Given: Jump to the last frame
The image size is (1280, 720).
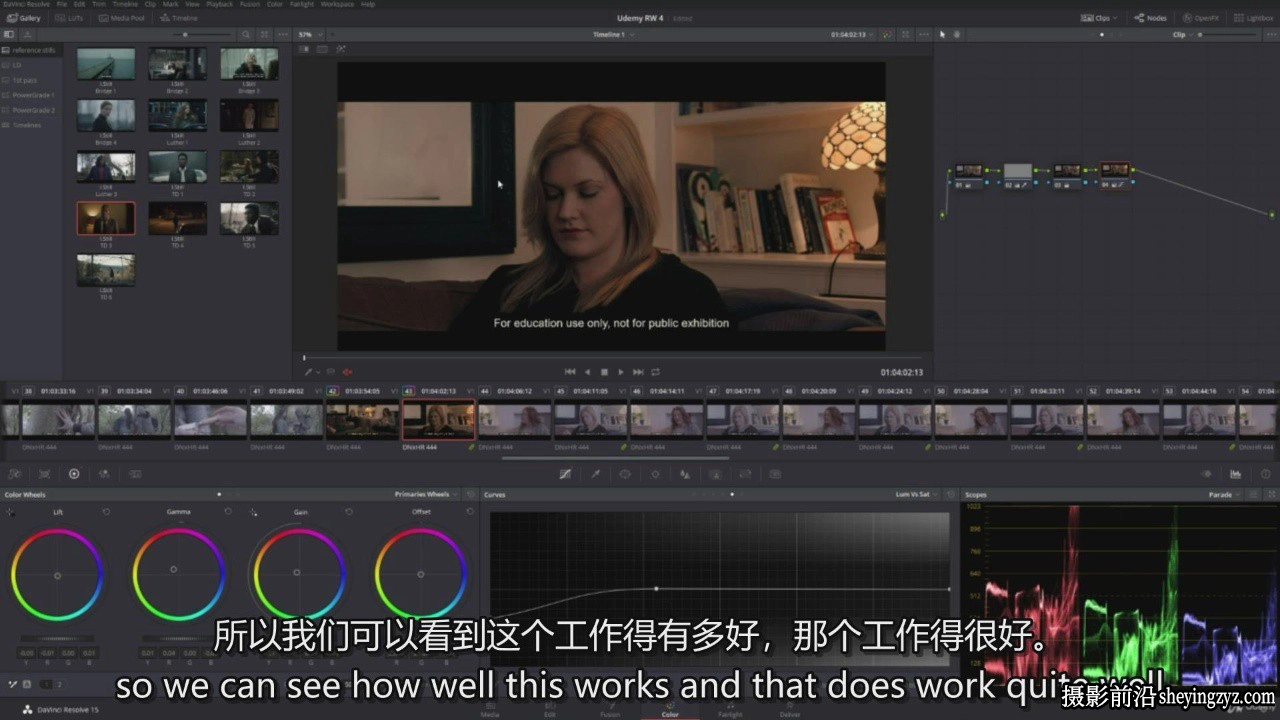Looking at the screenshot, I should (x=638, y=372).
